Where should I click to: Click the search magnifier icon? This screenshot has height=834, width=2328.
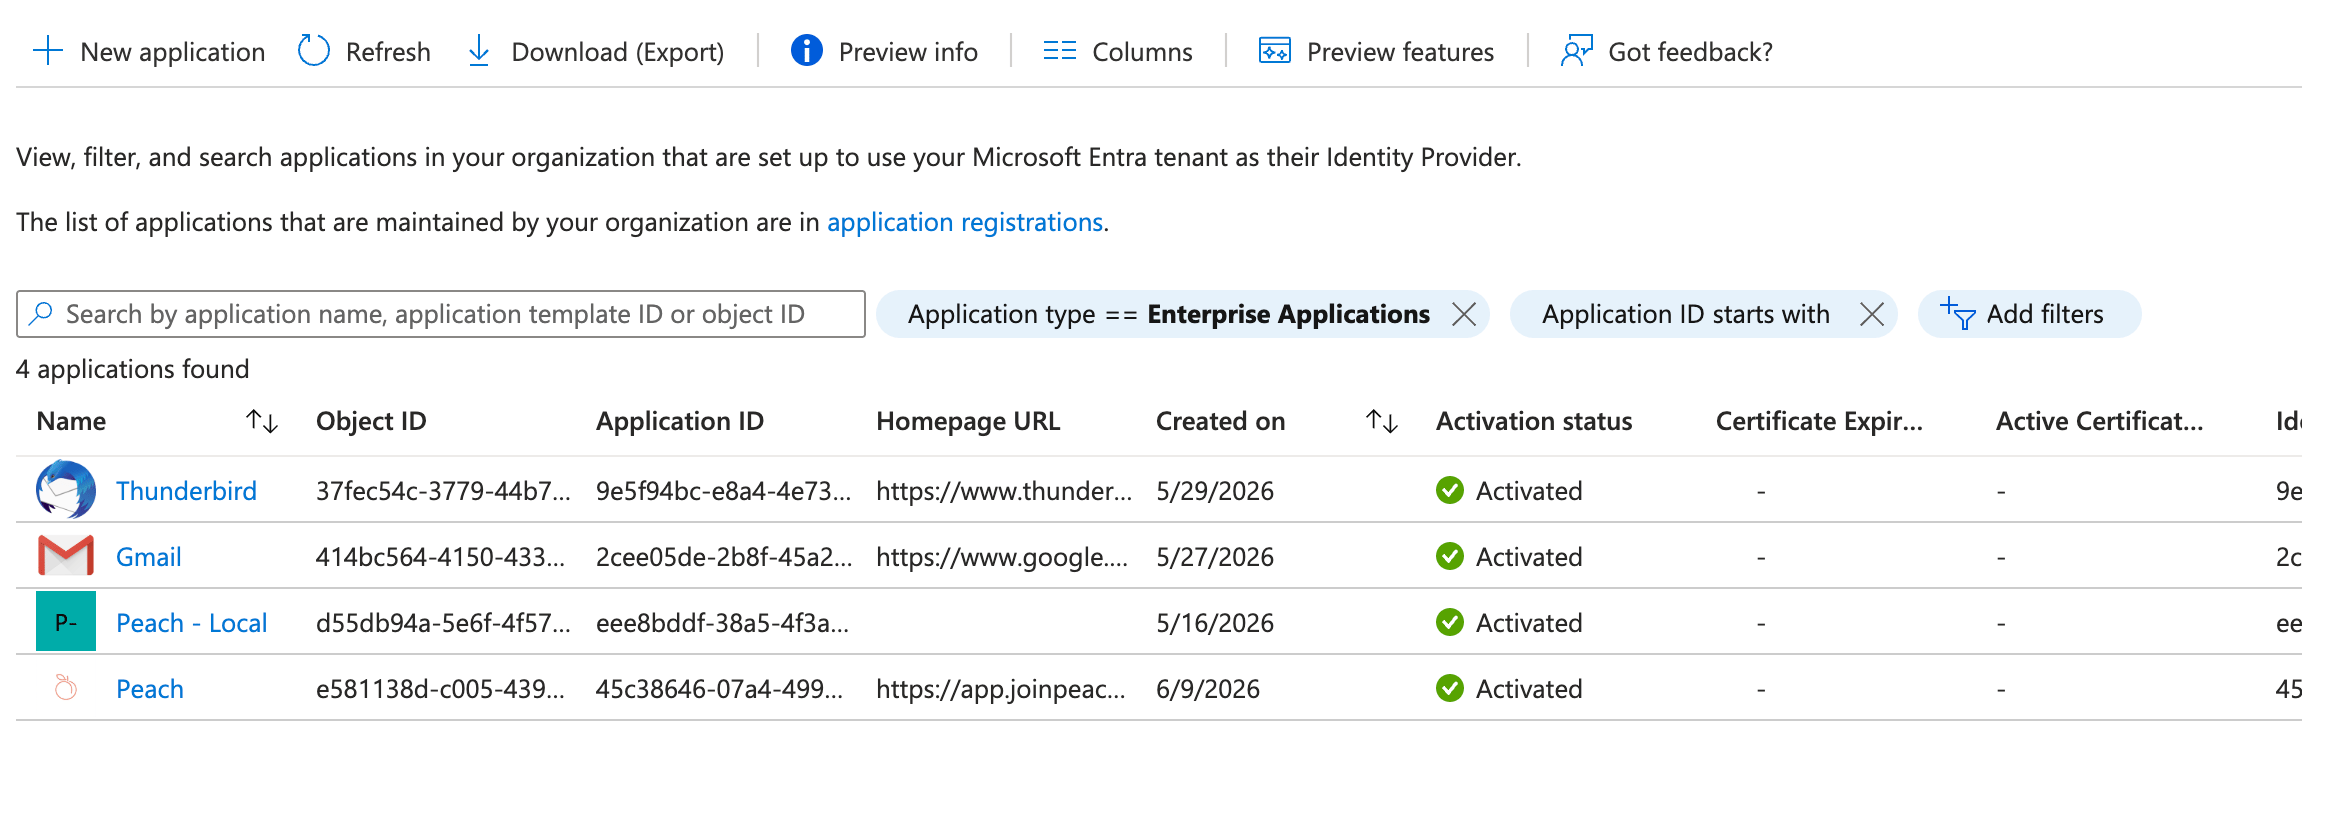41,314
